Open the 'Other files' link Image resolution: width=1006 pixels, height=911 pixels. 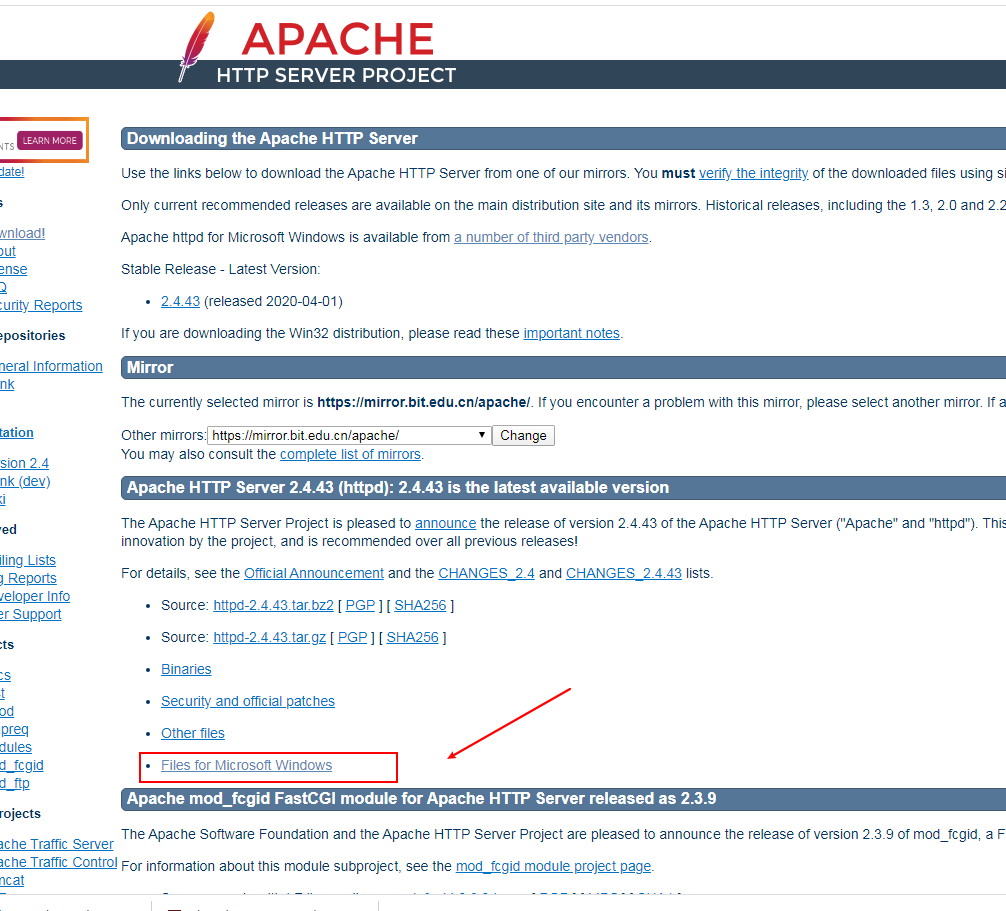tap(192, 734)
